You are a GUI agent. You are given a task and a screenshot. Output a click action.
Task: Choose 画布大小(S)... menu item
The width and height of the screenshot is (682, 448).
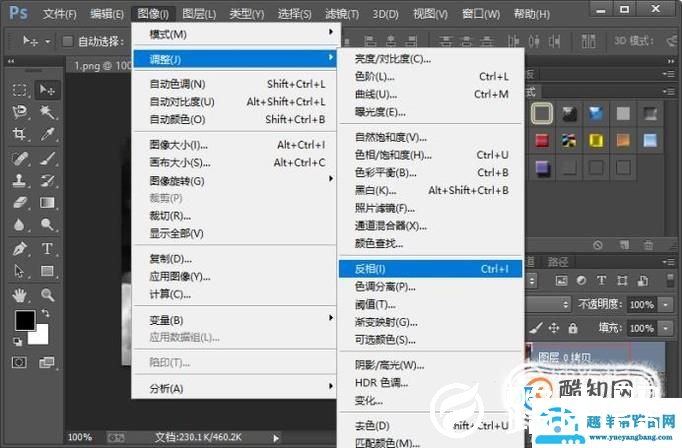click(235, 162)
